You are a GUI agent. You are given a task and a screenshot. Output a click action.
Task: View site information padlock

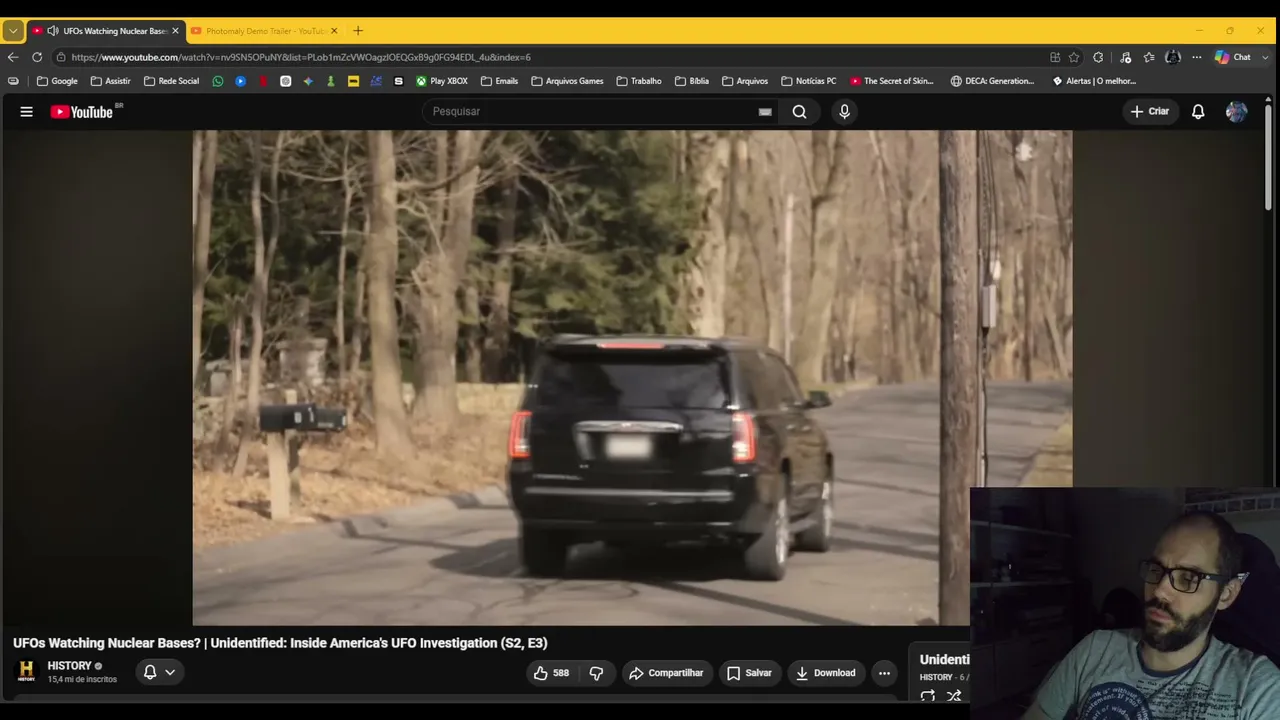(x=61, y=57)
